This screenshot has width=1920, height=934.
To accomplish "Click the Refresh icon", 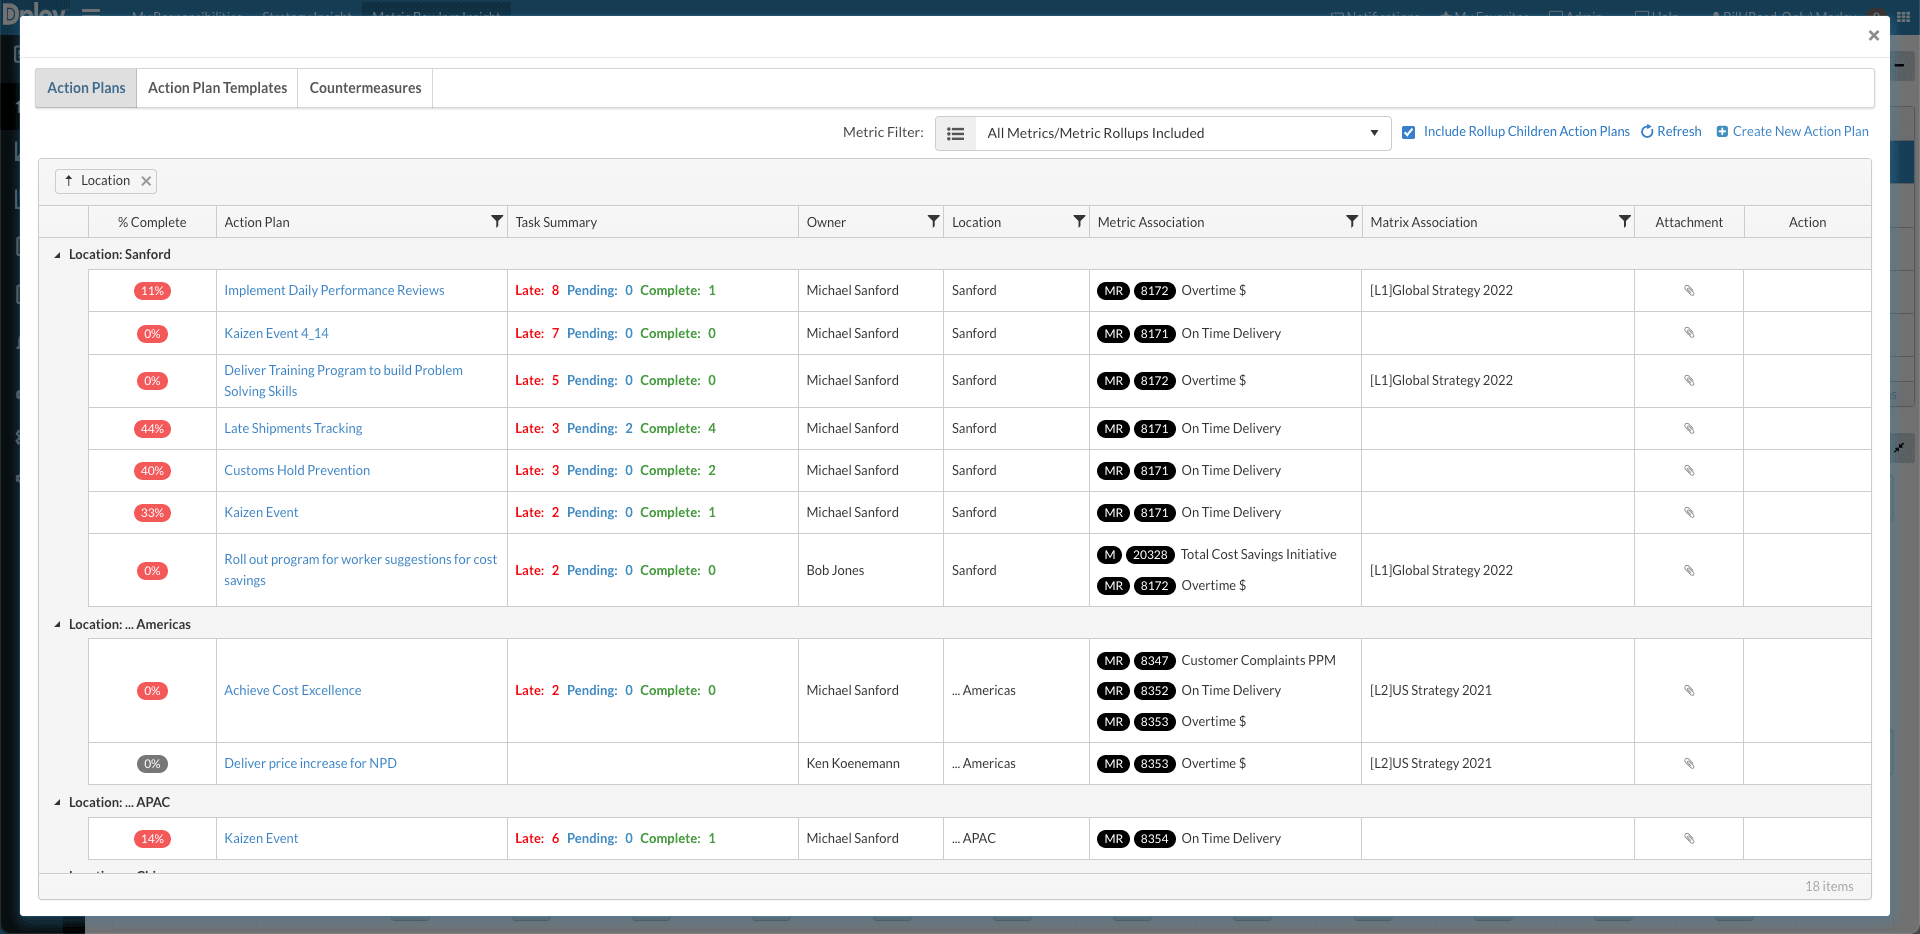I will coord(1648,131).
